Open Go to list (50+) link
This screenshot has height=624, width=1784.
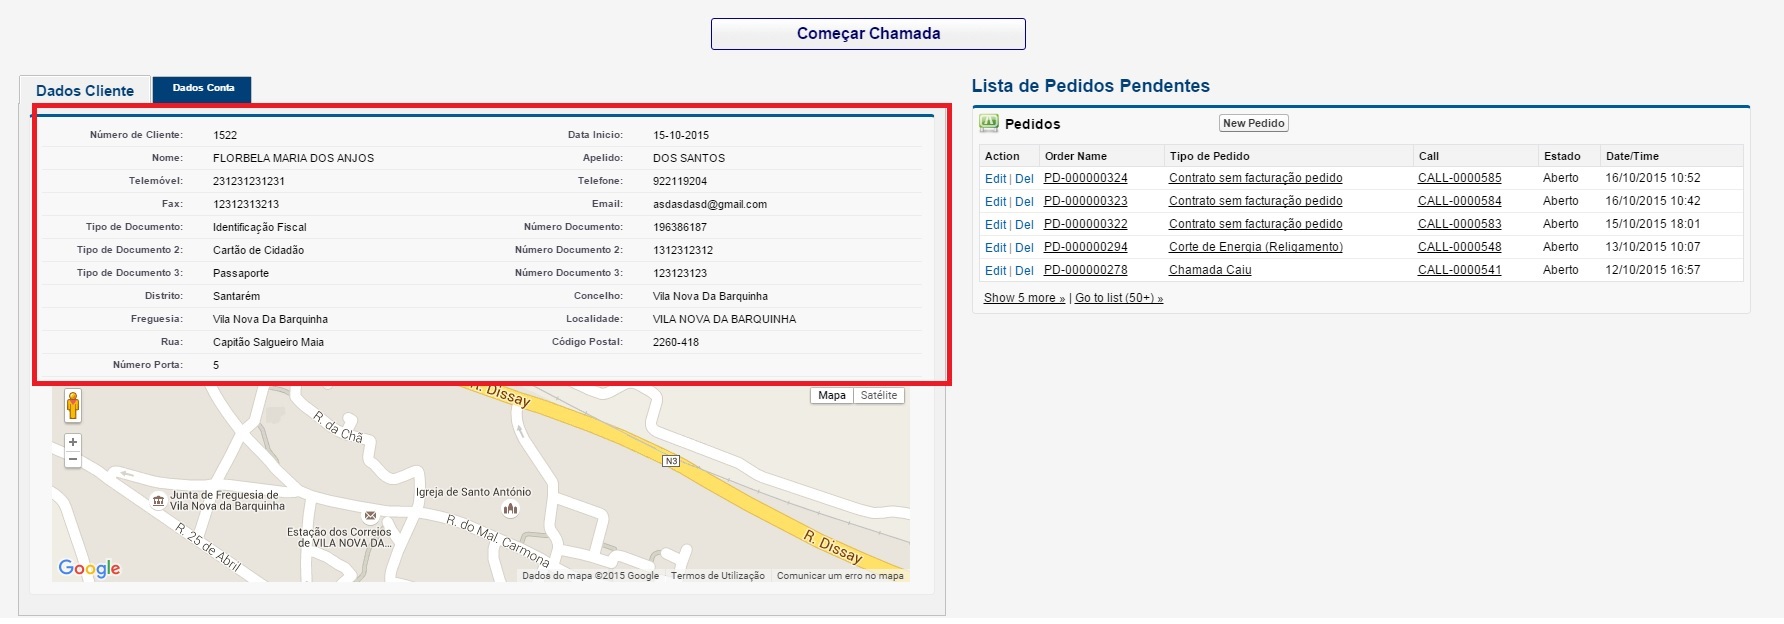point(1118,298)
